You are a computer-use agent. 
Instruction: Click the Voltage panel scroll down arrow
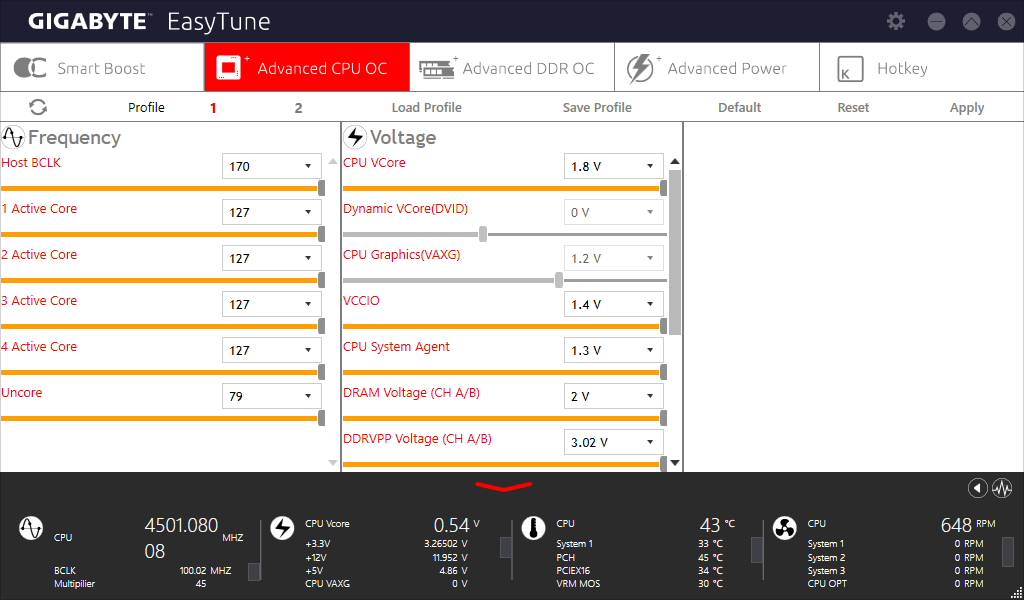pyautogui.click(x=675, y=463)
